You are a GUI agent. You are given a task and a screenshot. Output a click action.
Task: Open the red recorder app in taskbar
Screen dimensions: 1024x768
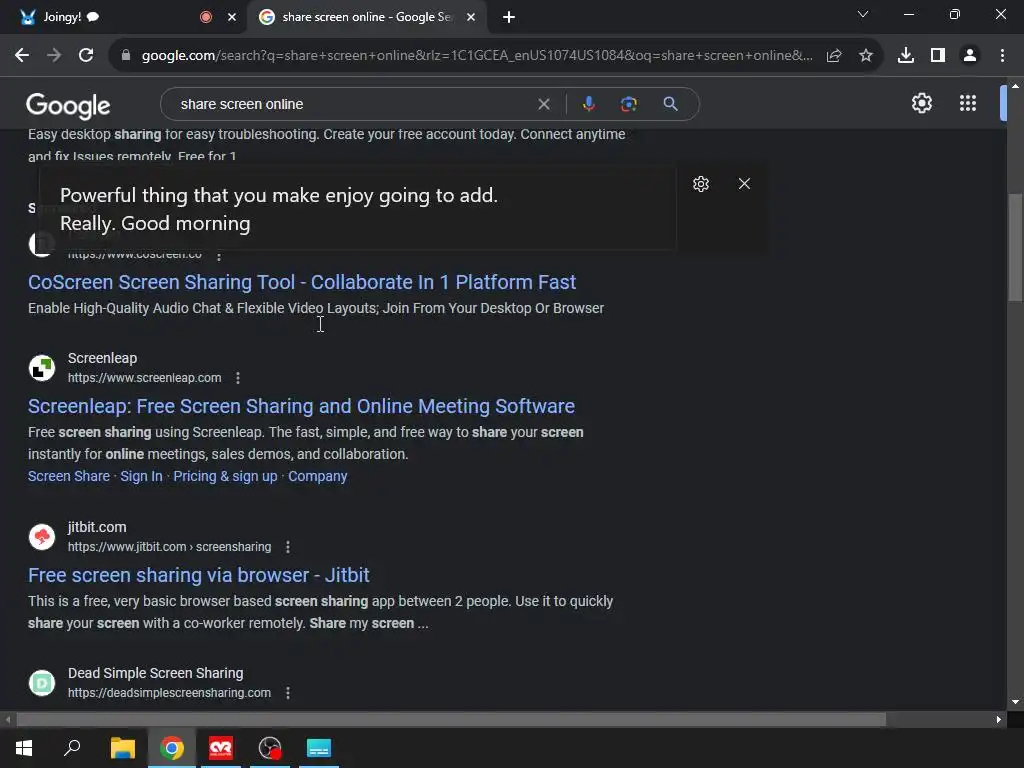tap(221, 748)
